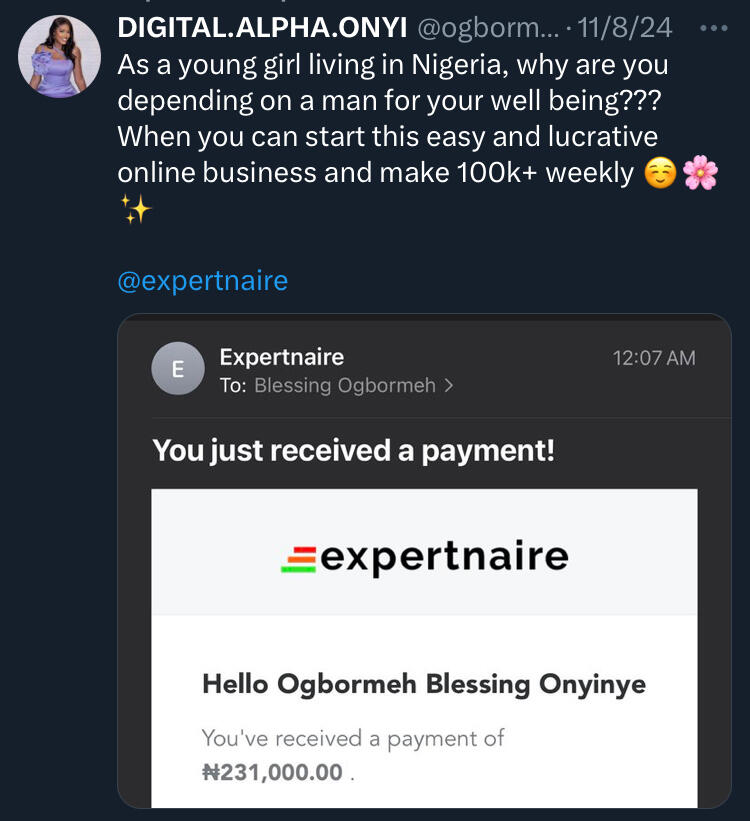Click the "You just received a payment!" subject

[x=353, y=450]
